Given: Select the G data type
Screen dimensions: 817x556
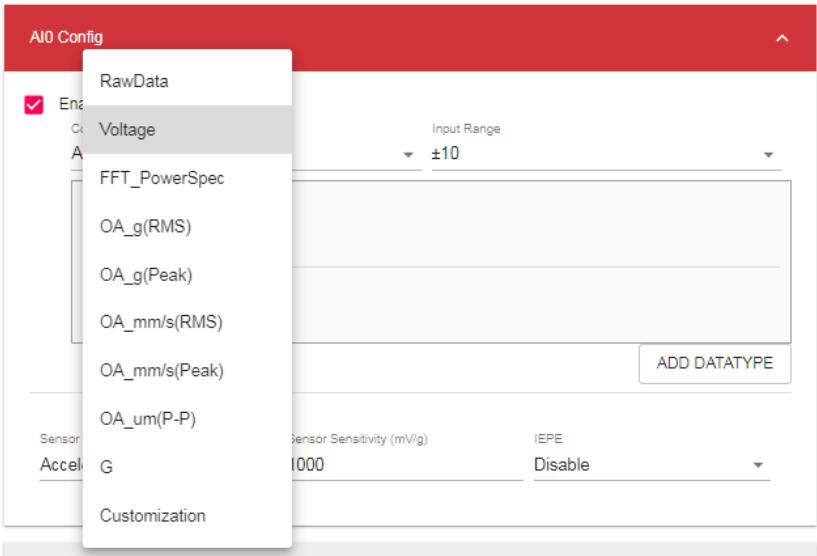Looking at the screenshot, I should click(187, 467).
